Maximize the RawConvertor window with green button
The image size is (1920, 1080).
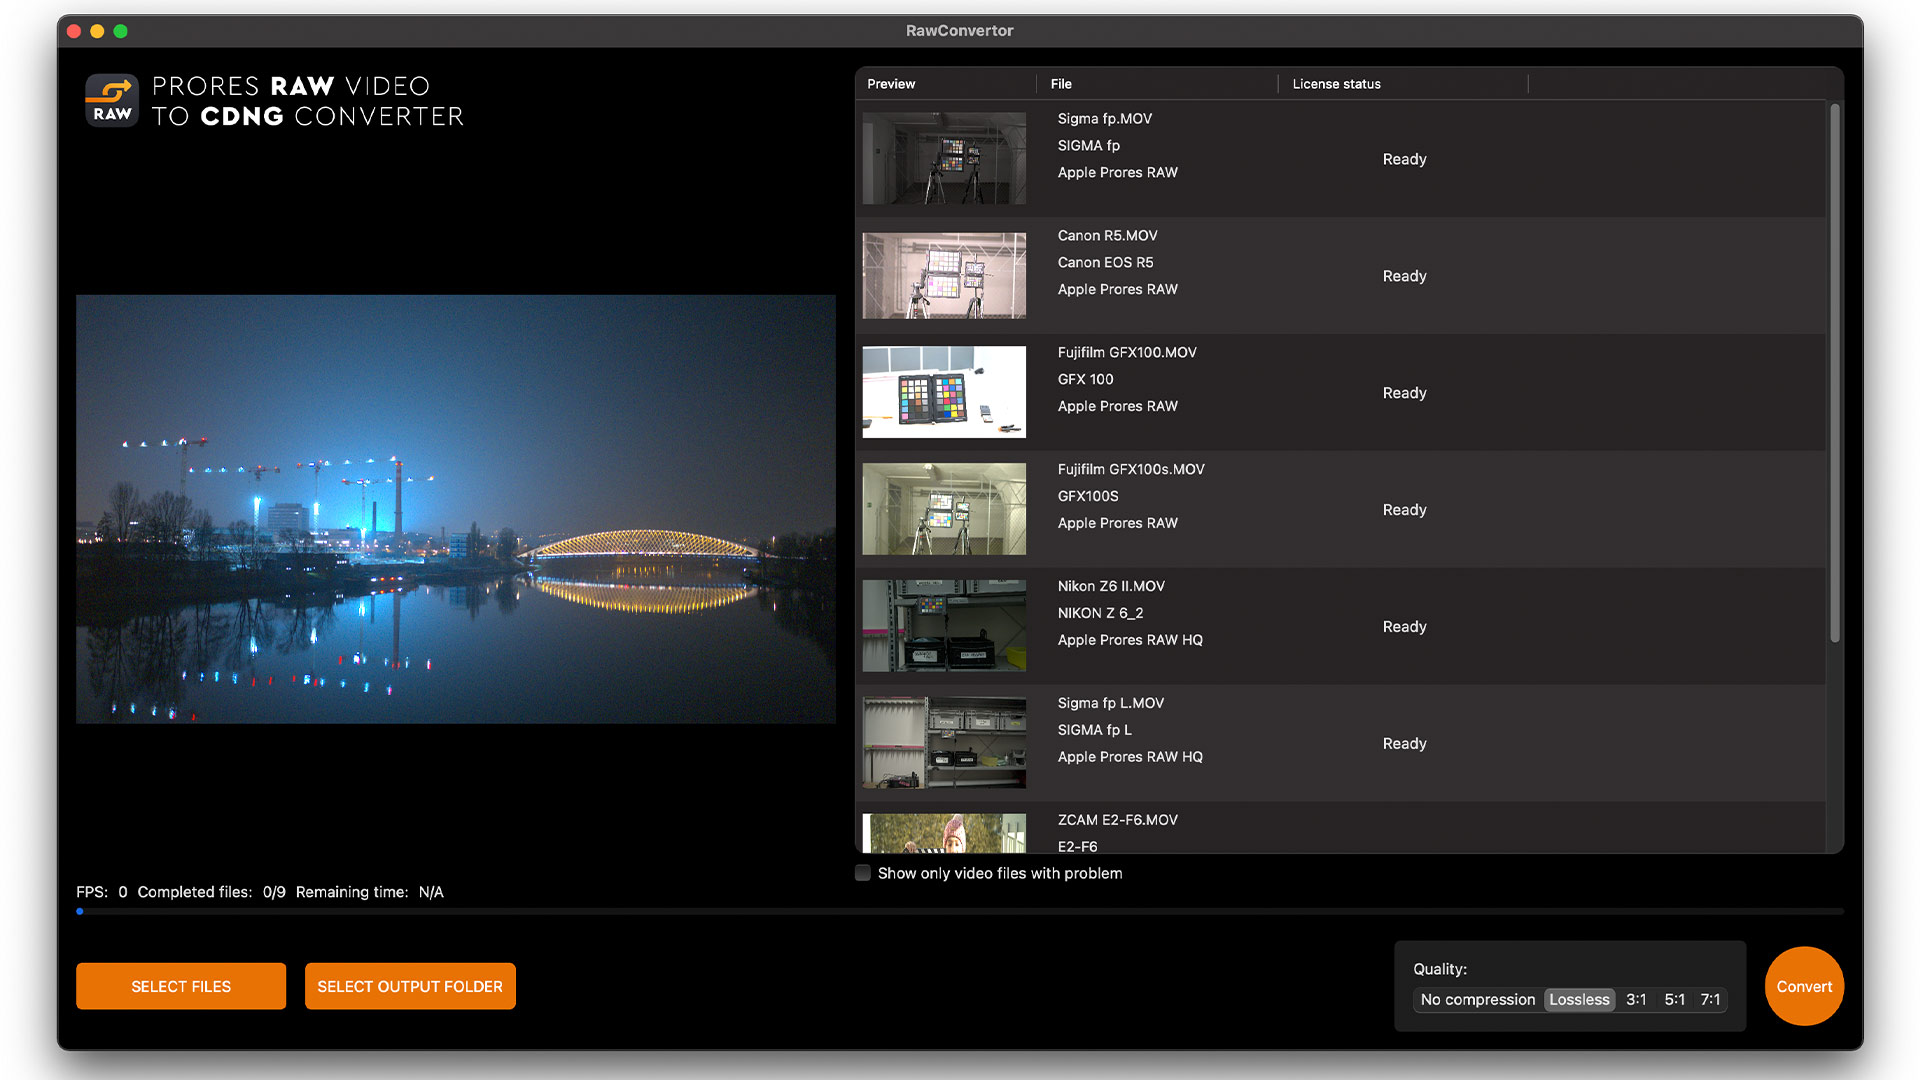[120, 31]
